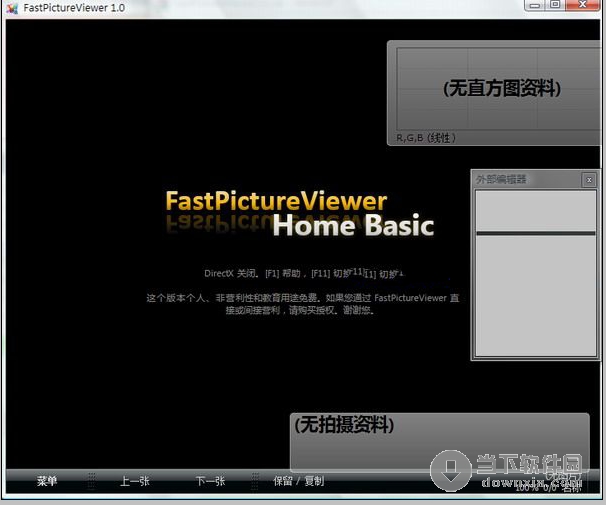Click the toolbar grip handle before 保留 / 复制
This screenshot has width=606, height=505.
click(255, 481)
